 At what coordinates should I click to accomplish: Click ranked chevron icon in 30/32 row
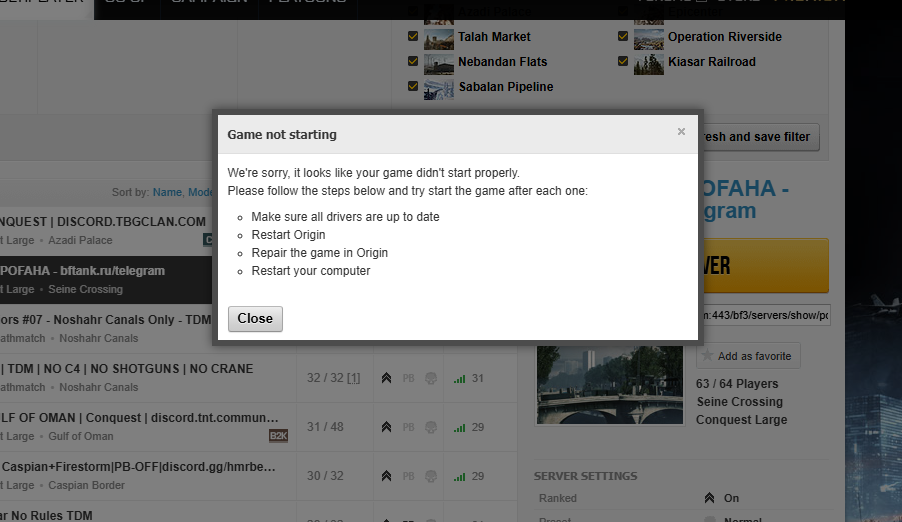click(387, 476)
